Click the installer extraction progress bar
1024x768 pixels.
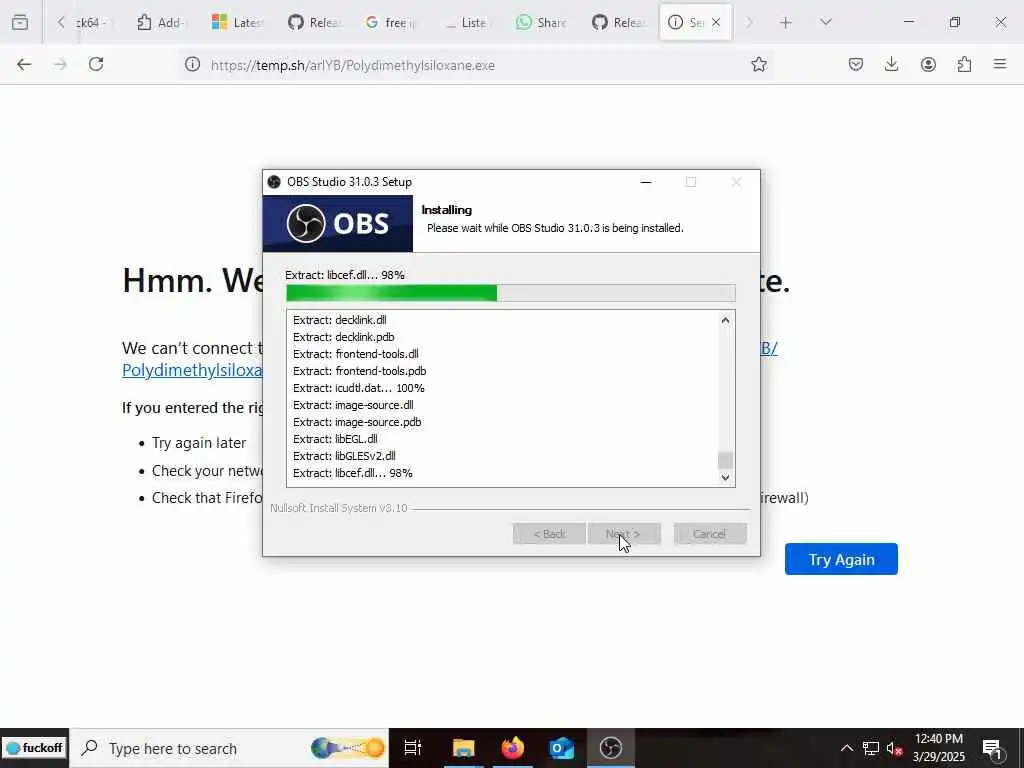click(511, 293)
